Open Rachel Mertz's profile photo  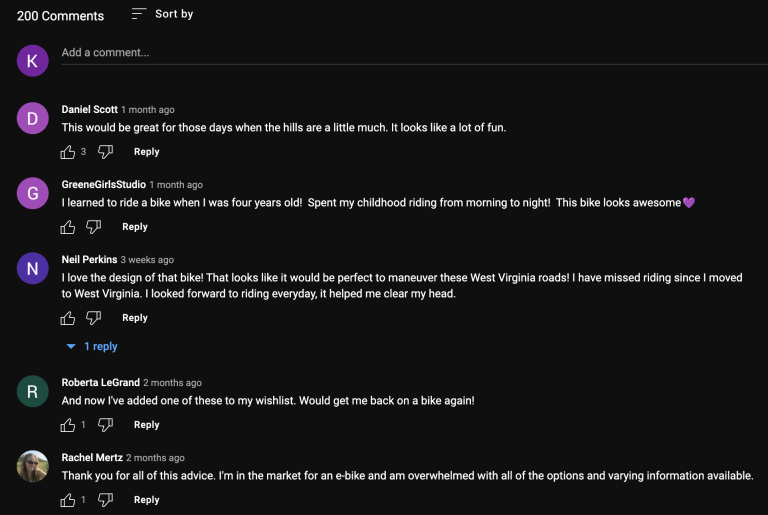click(x=33, y=466)
